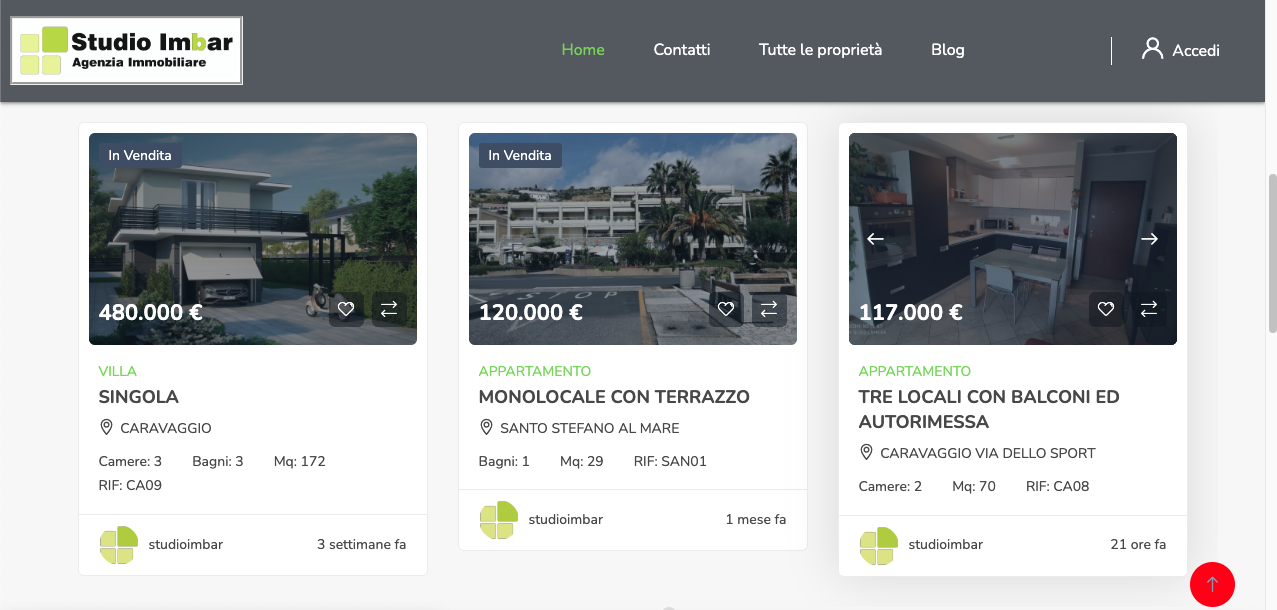Image resolution: width=1277 pixels, height=610 pixels.
Task: Open the Home menu item
Action: pyautogui.click(x=582, y=50)
